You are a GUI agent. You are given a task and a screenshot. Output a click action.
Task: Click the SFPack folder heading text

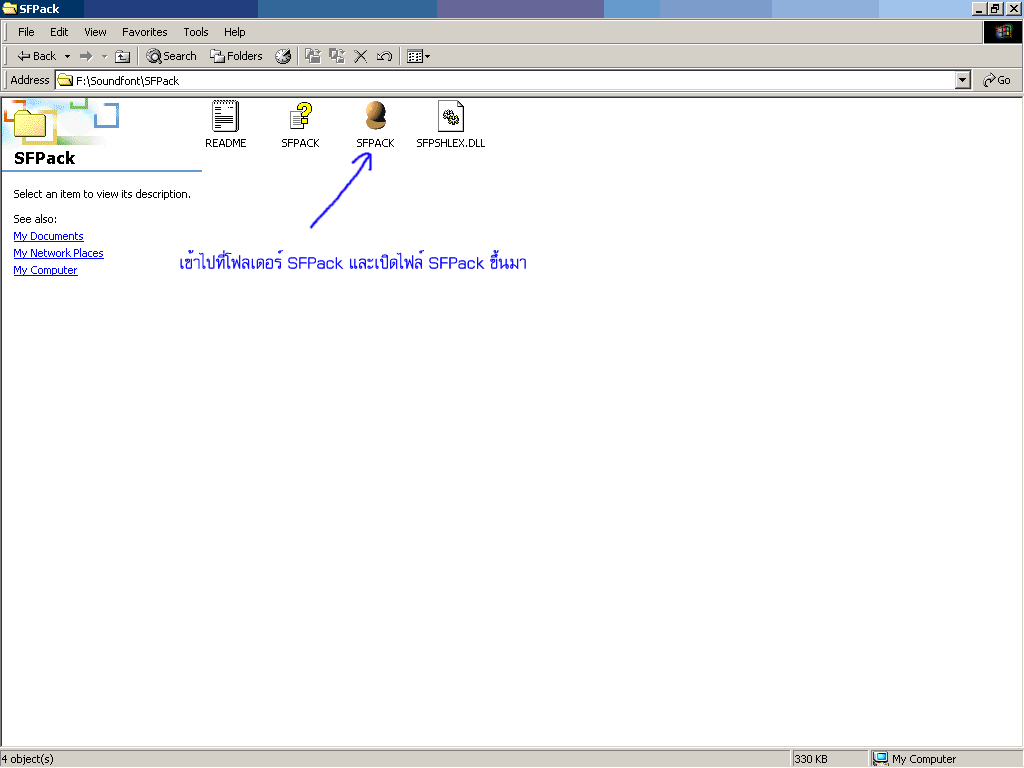[x=44, y=158]
